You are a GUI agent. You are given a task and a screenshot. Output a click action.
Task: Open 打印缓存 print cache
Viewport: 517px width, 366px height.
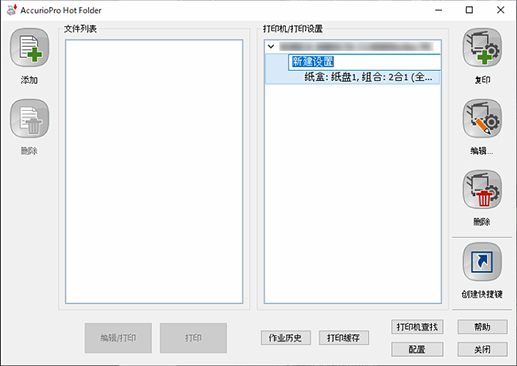[344, 338]
